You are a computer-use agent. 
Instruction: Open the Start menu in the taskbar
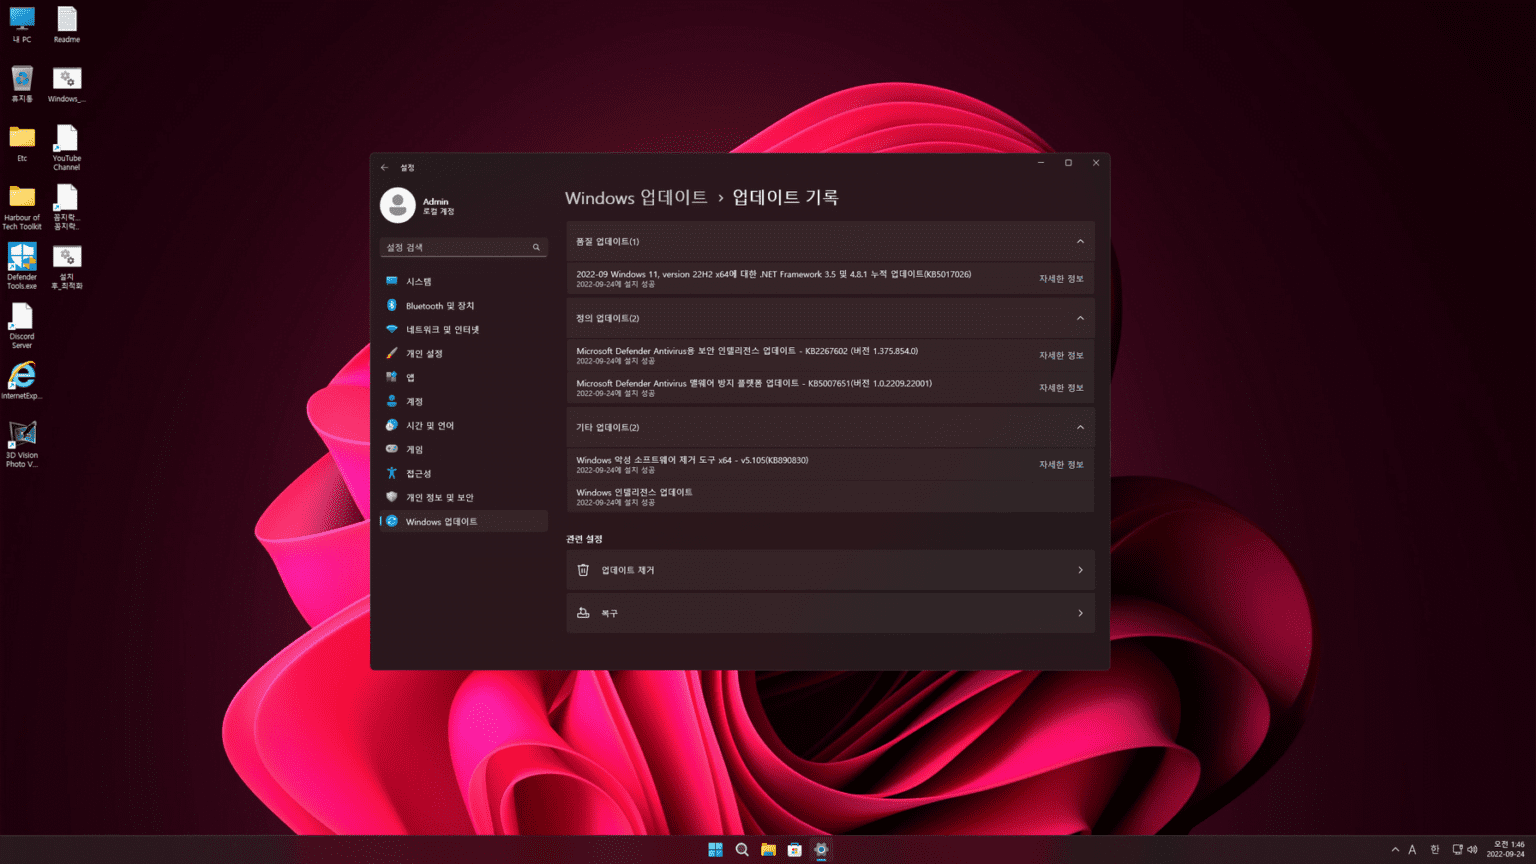[x=715, y=849]
